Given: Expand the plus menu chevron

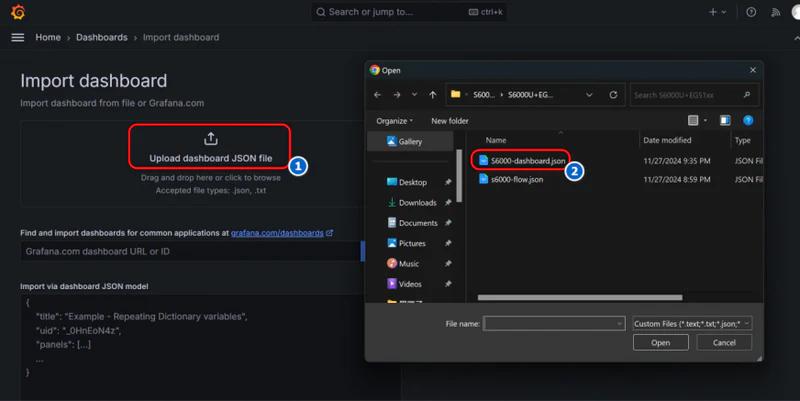Looking at the screenshot, I should coord(723,12).
